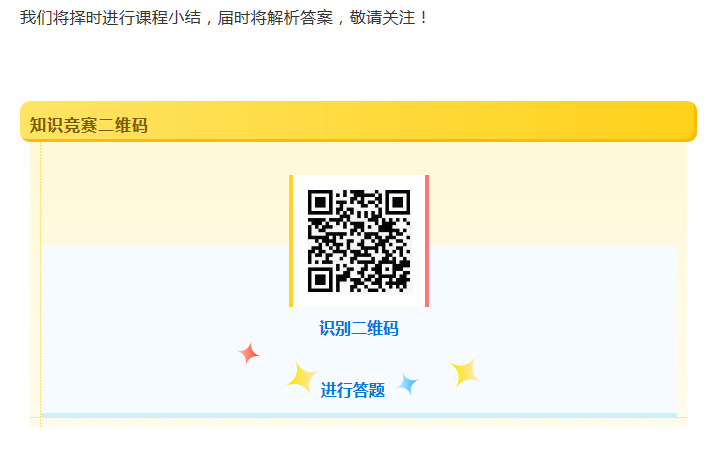Viewport: 724px width, 452px height.
Task: Click the blue star beside 进行答题
Action: [x=408, y=384]
